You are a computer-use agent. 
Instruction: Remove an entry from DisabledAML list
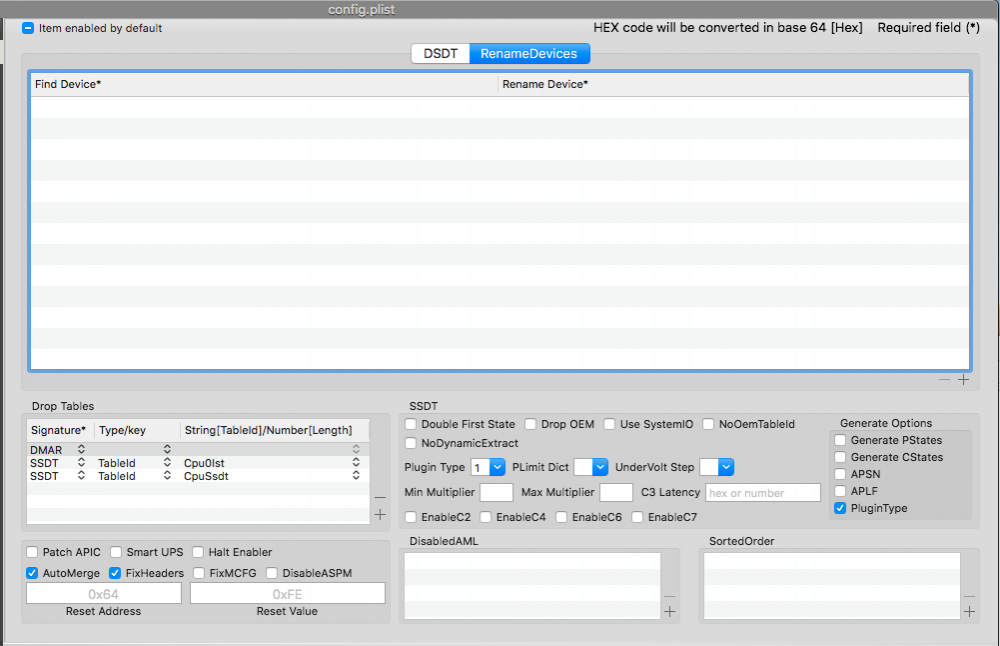pos(669,596)
